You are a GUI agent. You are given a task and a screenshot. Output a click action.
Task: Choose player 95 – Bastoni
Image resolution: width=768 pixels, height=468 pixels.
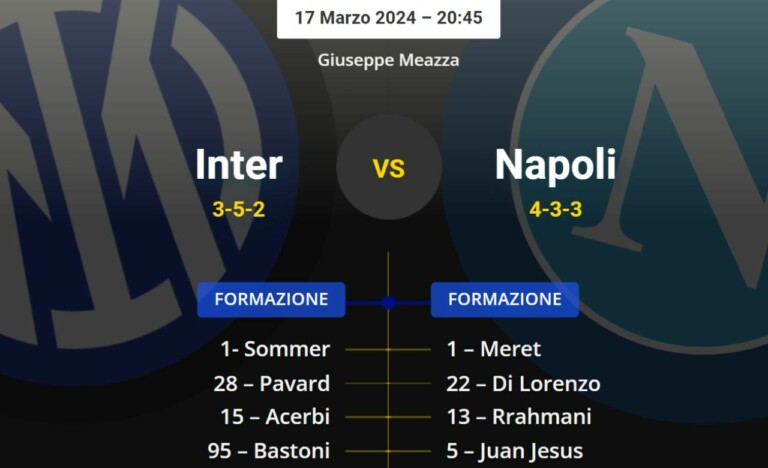point(269,451)
